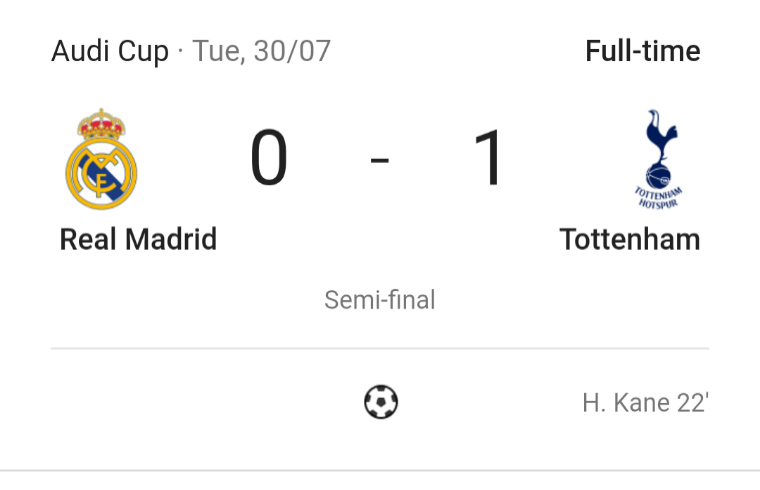Click the divider line below Semi-final
This screenshot has width=760, height=490.
(380, 349)
